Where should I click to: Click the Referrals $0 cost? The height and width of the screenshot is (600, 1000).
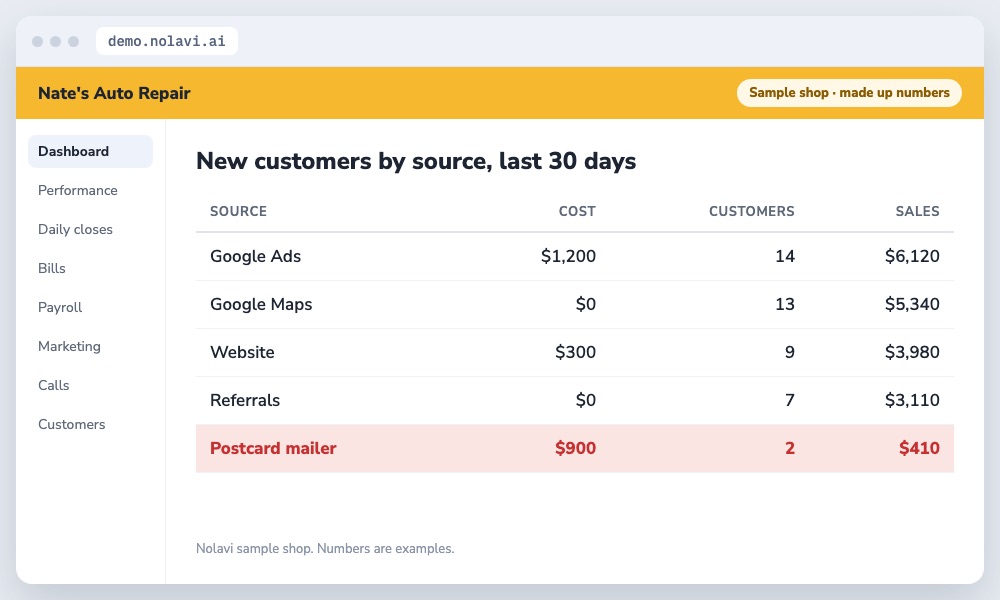pyautogui.click(x=585, y=400)
